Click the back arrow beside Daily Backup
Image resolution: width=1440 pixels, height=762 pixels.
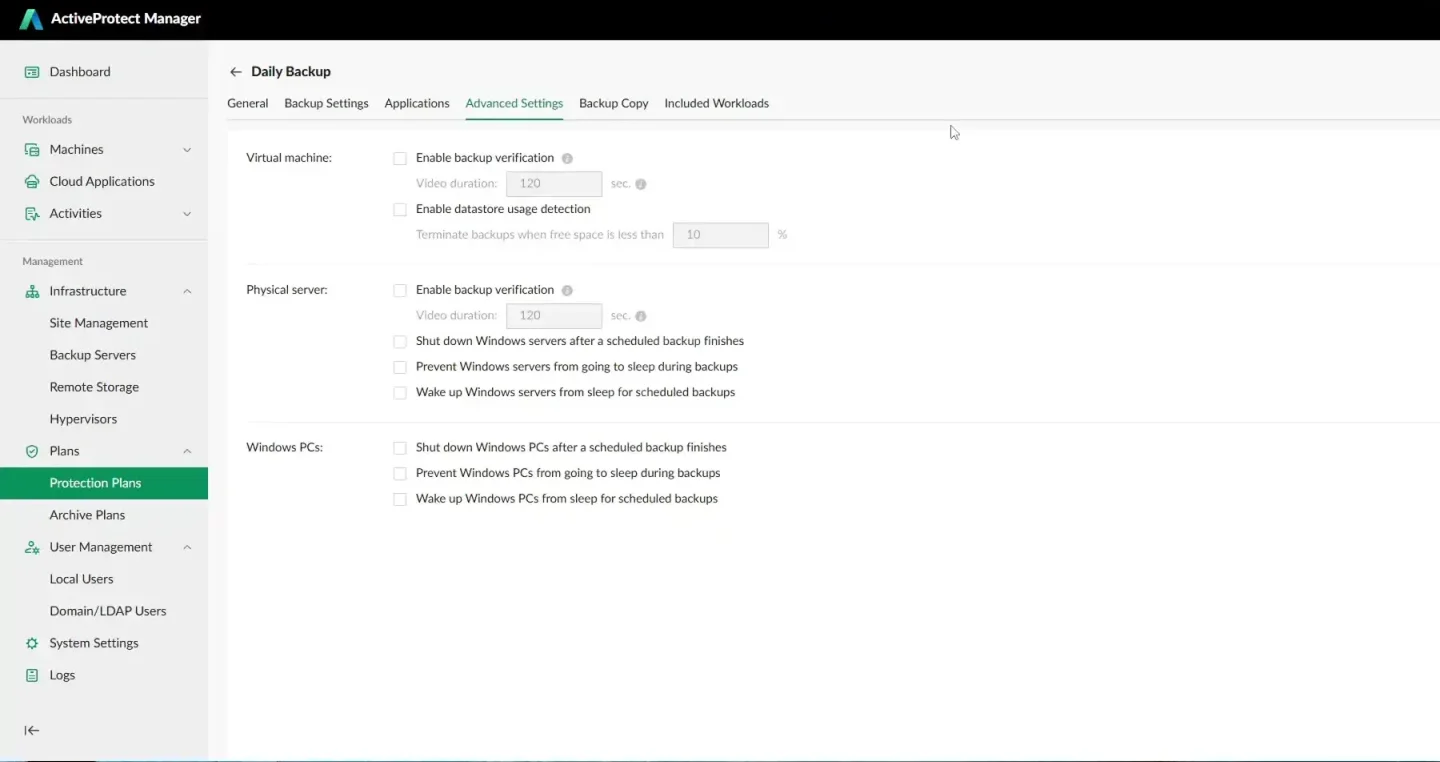235,72
